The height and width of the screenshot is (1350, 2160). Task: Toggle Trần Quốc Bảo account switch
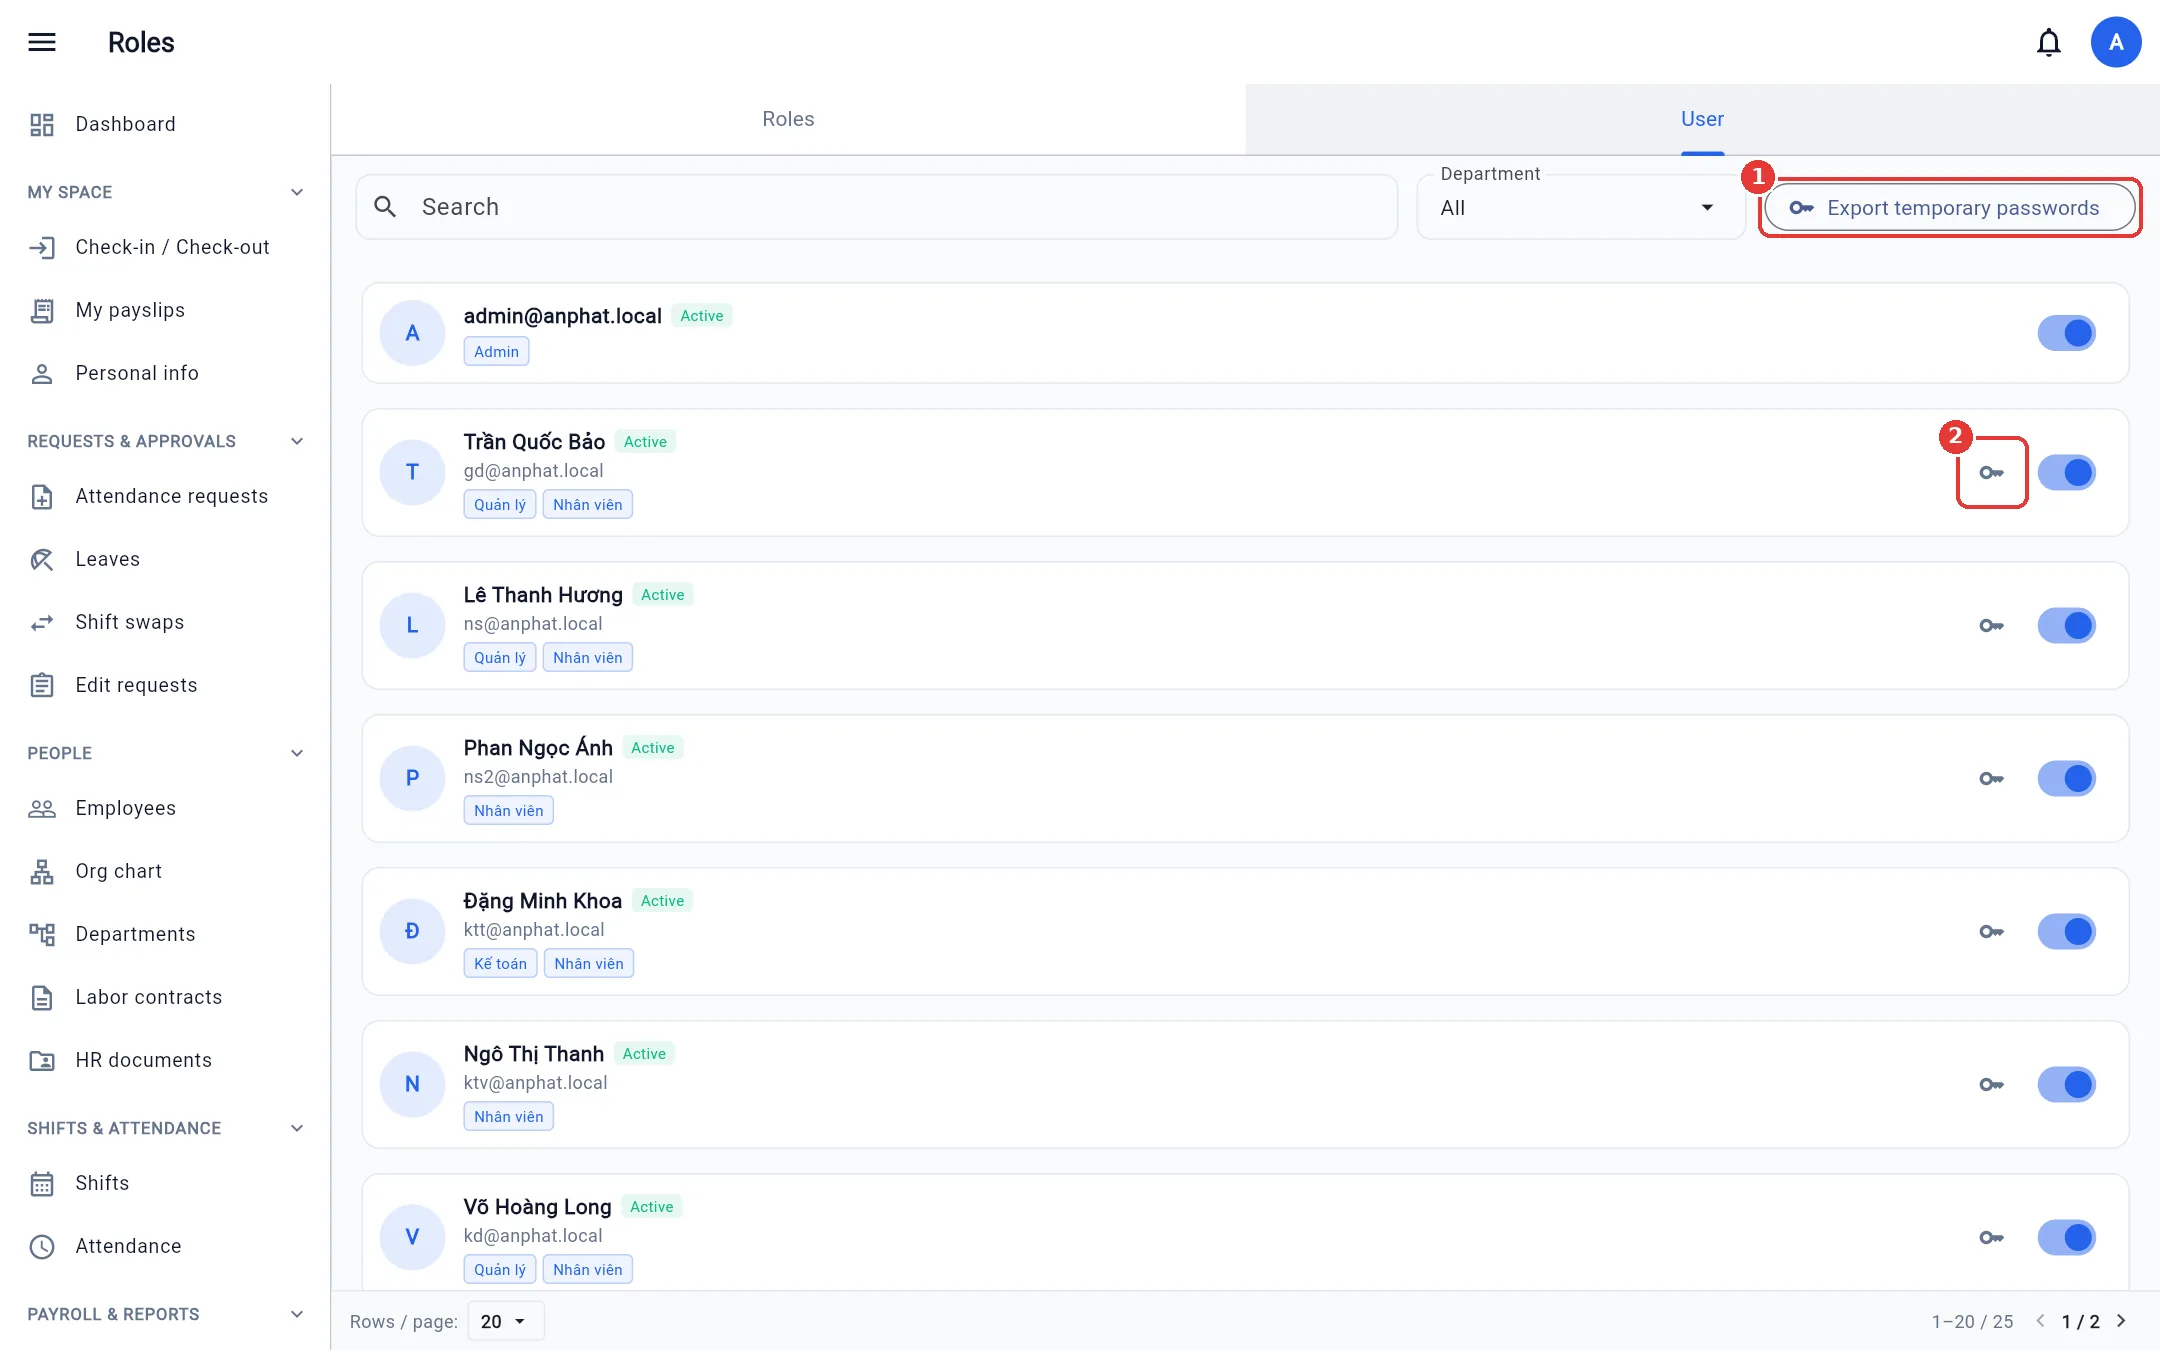coord(2066,472)
